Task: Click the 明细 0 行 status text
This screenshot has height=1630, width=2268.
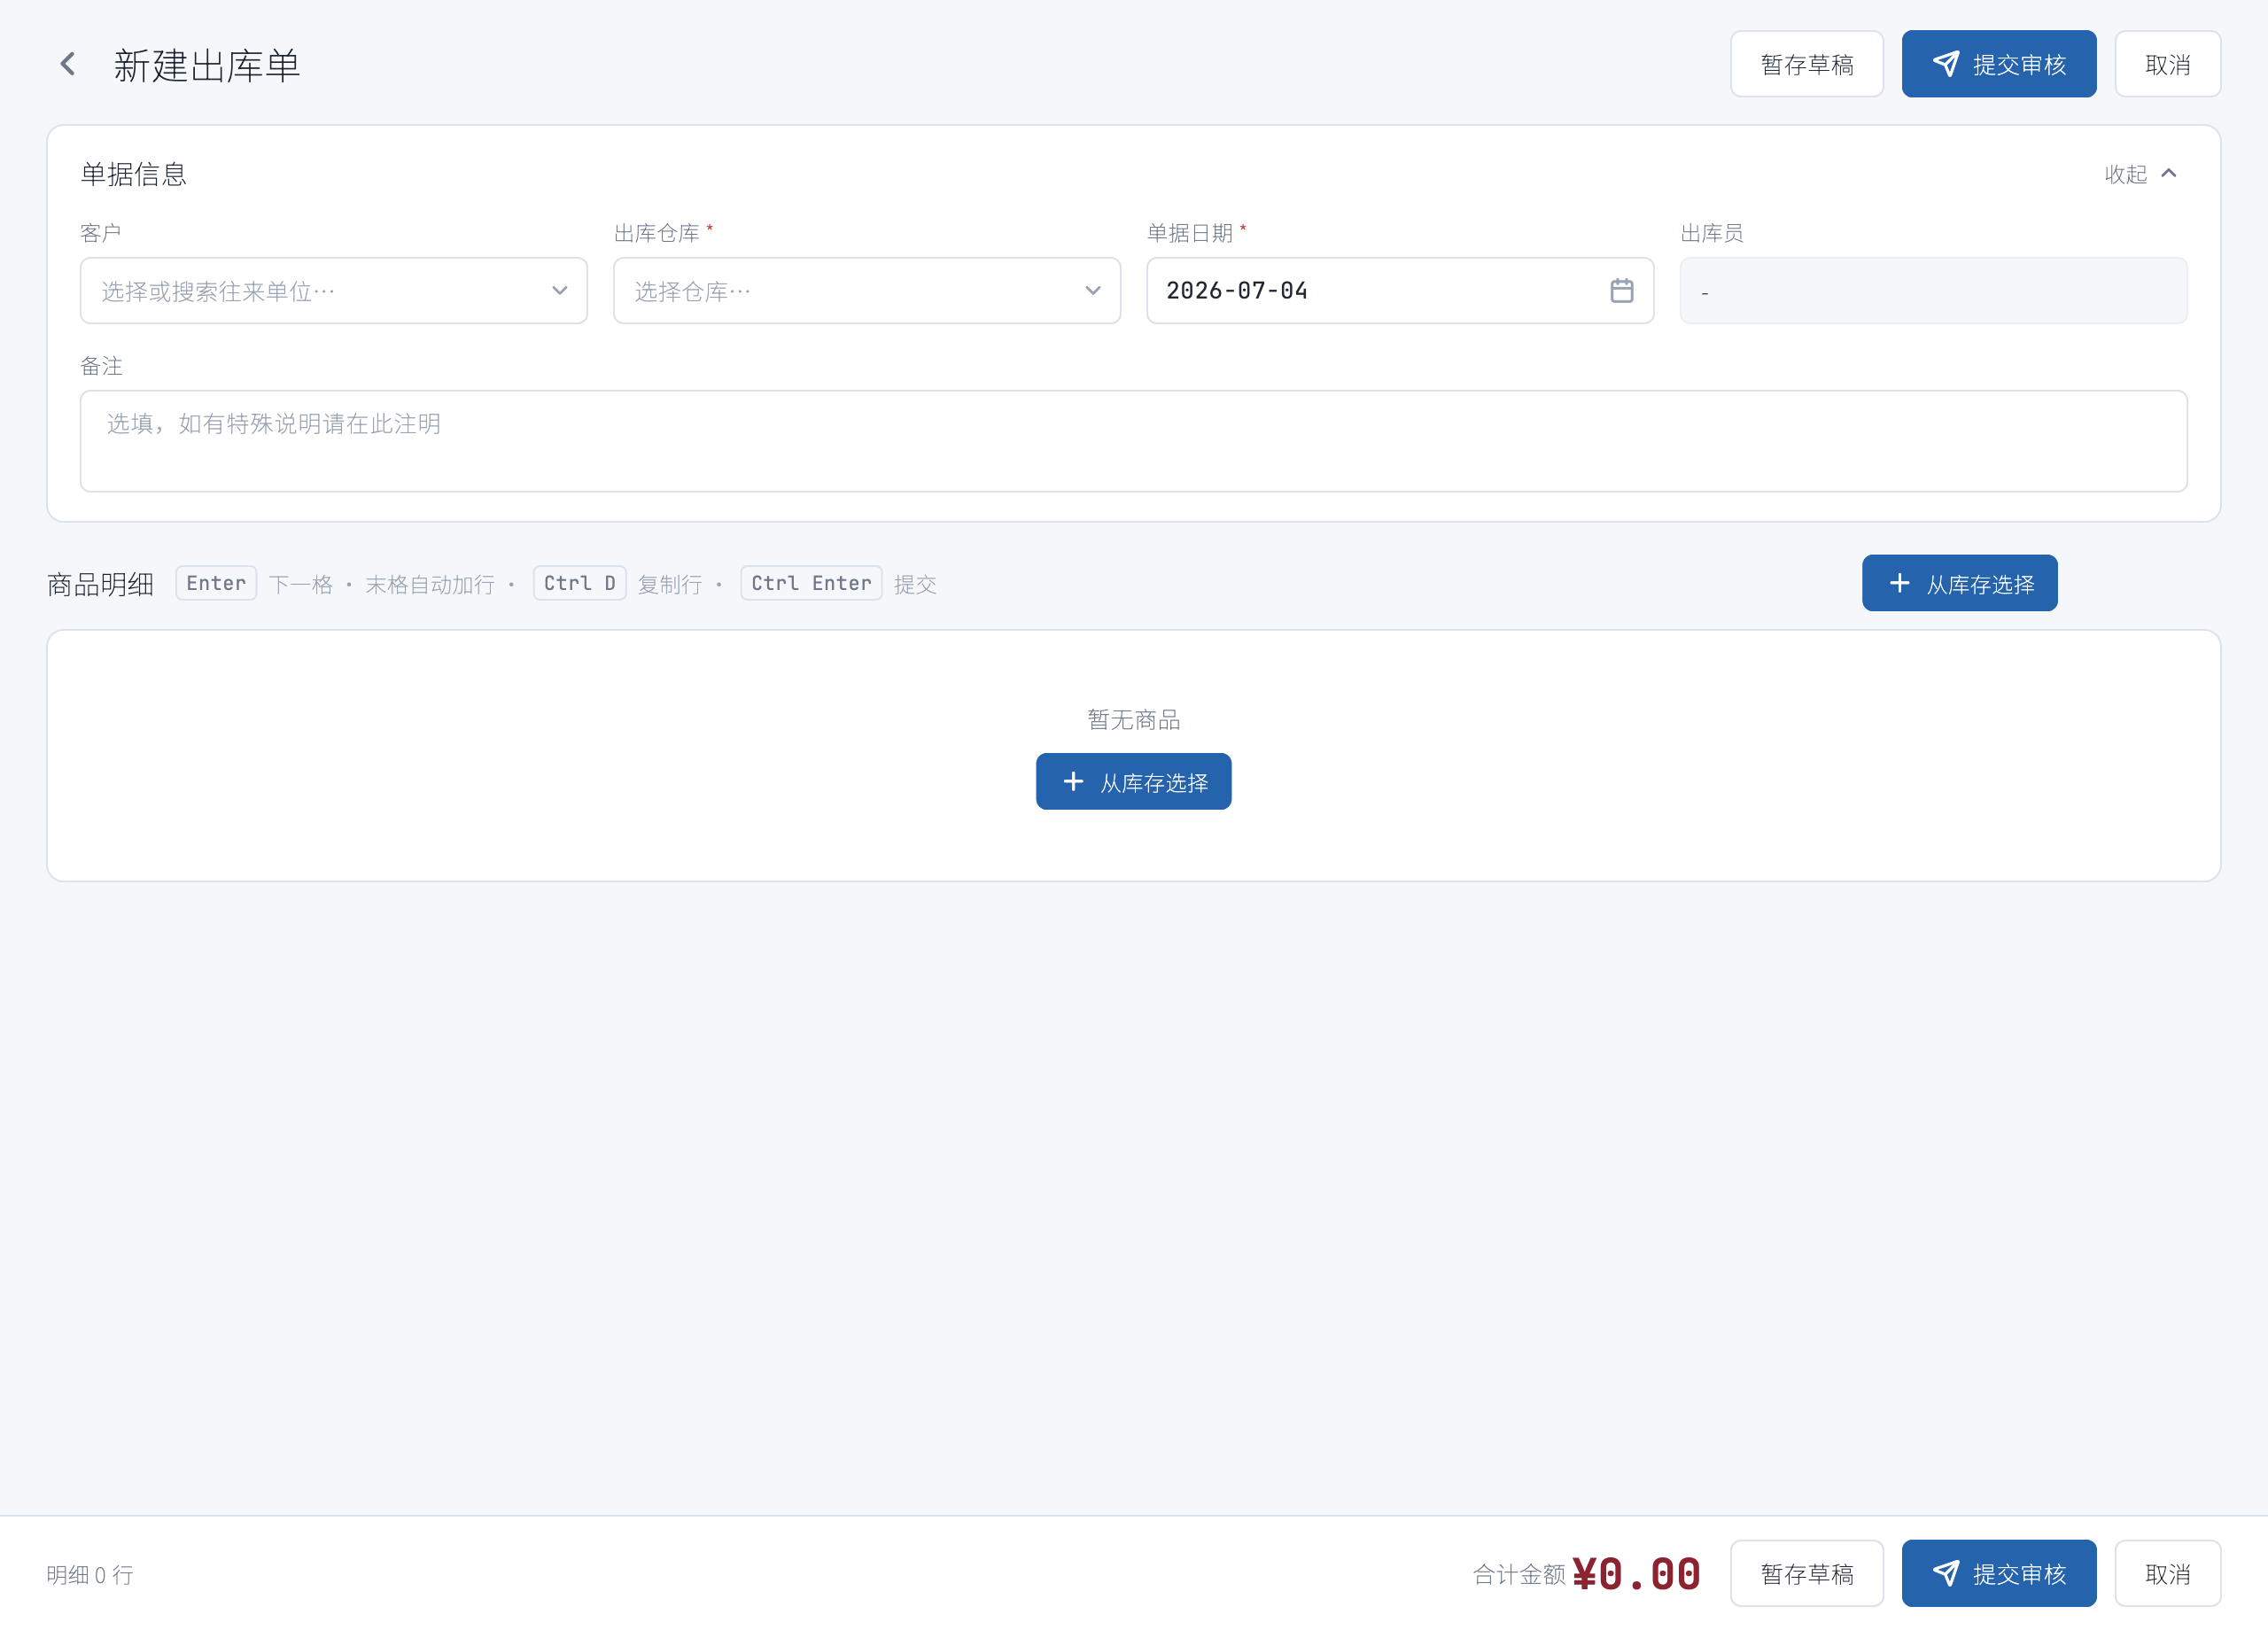Action: [90, 1575]
